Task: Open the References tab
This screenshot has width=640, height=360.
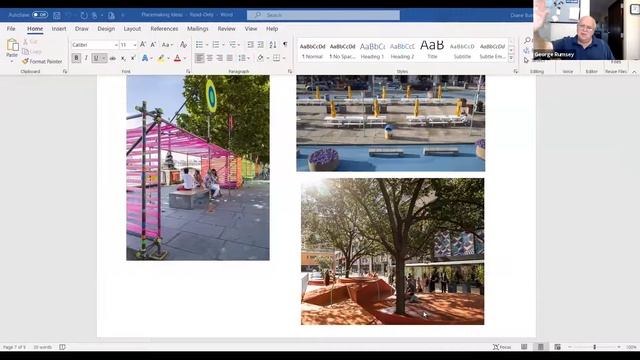Action: (x=164, y=29)
